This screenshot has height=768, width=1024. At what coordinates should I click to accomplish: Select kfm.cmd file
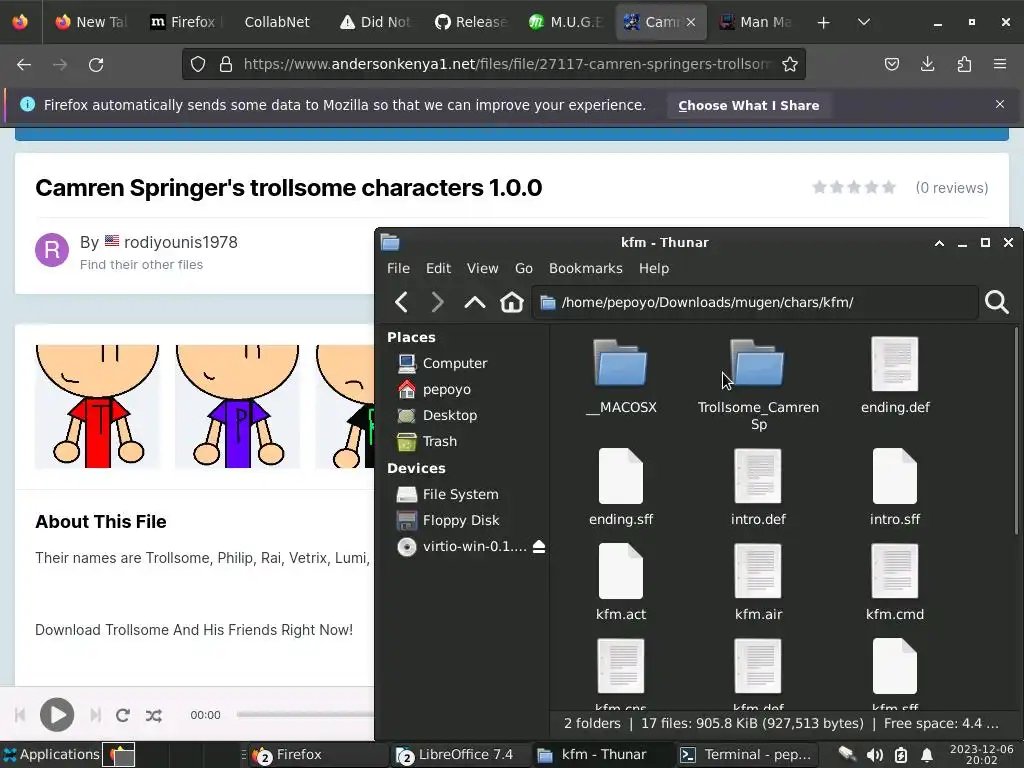tap(895, 583)
